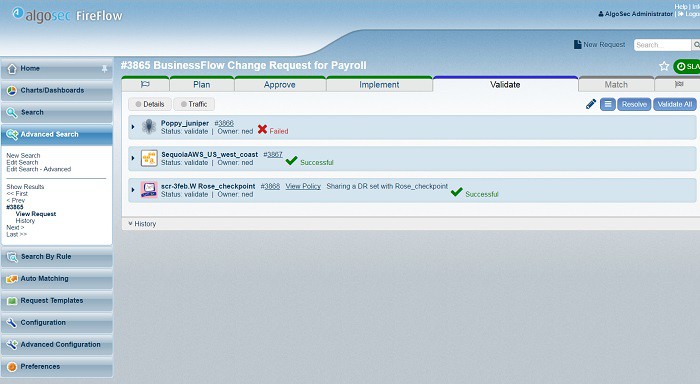700x384 pixels.
Task: Open the list view icon button
Action: pyautogui.click(x=608, y=104)
